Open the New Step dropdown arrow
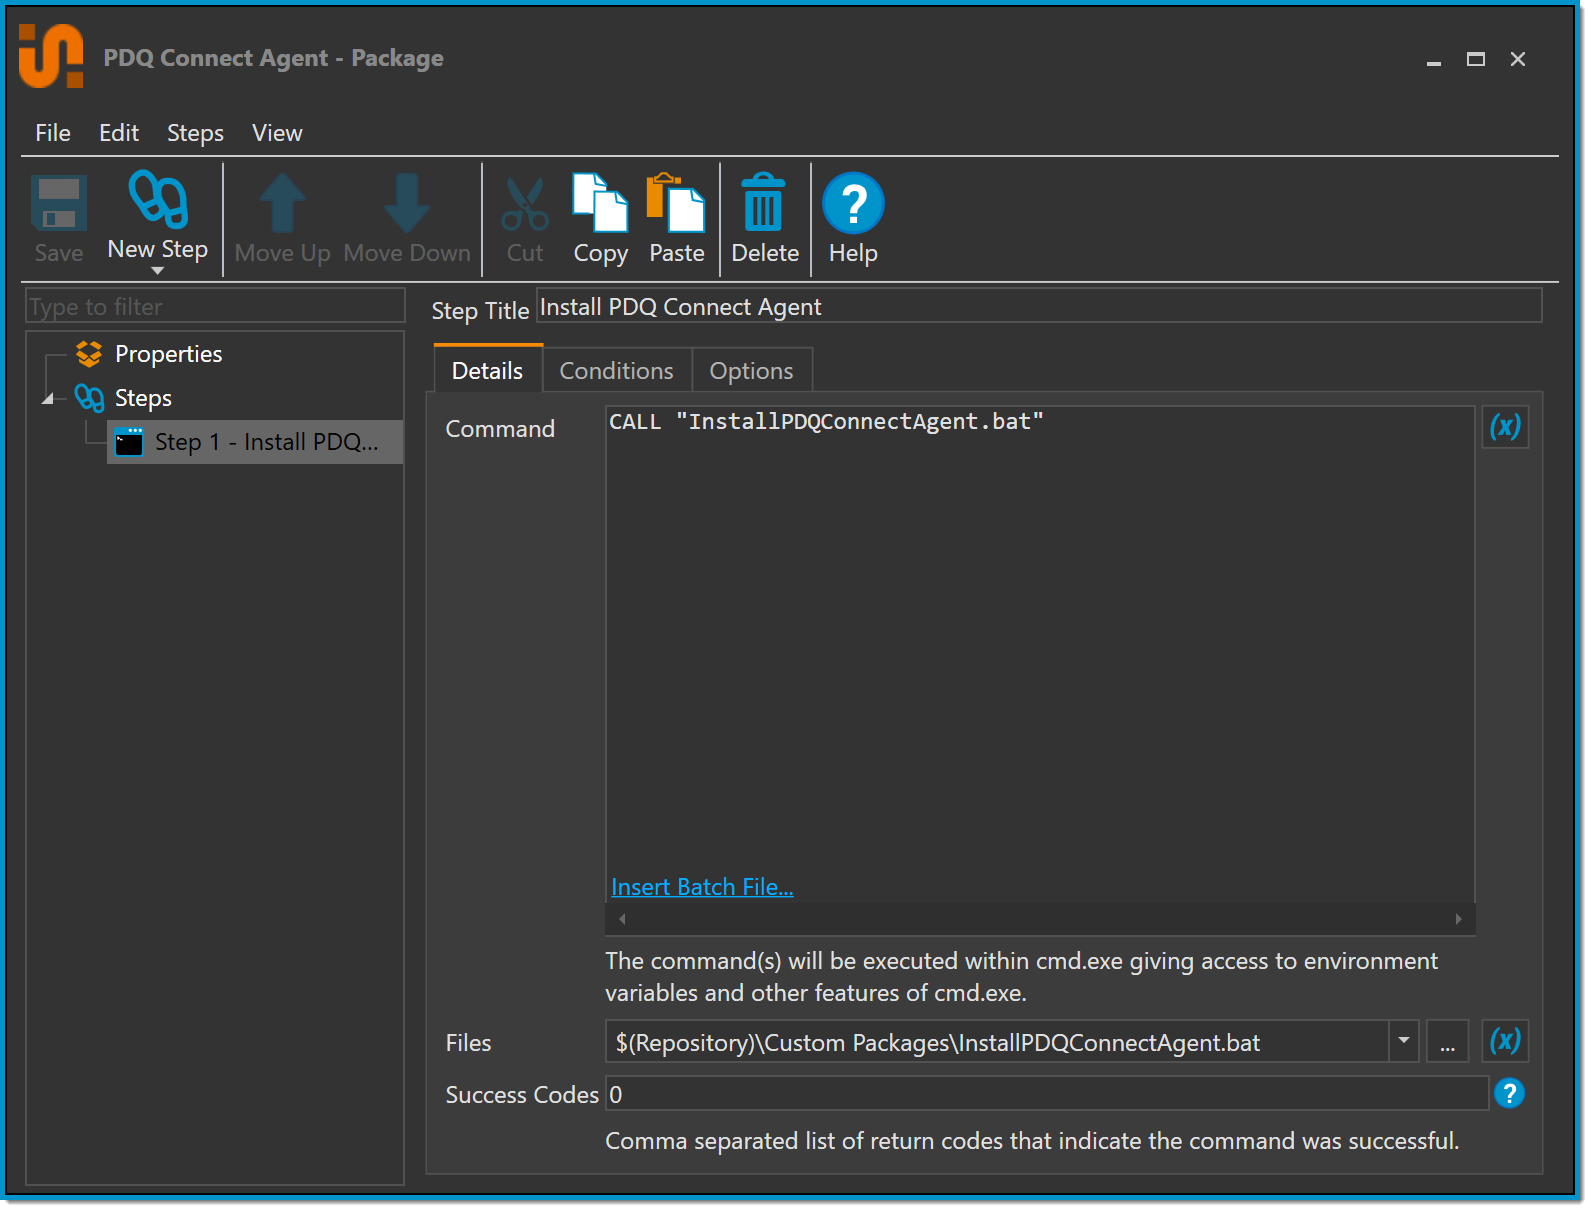The height and width of the screenshot is (1210, 1590). tap(157, 271)
